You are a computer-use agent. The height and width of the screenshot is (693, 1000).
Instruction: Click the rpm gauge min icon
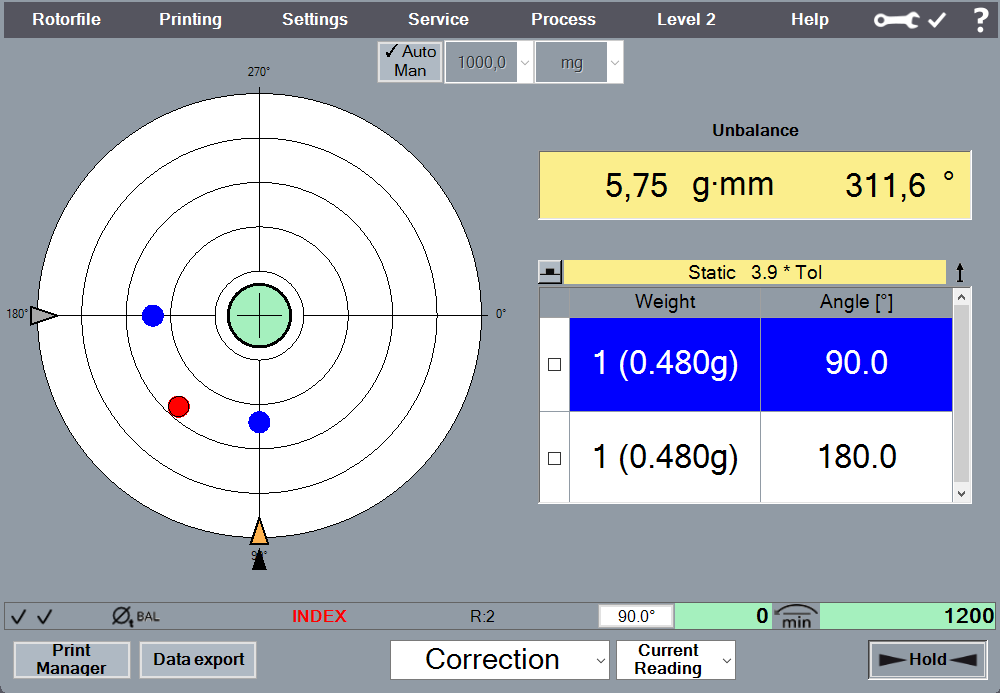tap(796, 616)
